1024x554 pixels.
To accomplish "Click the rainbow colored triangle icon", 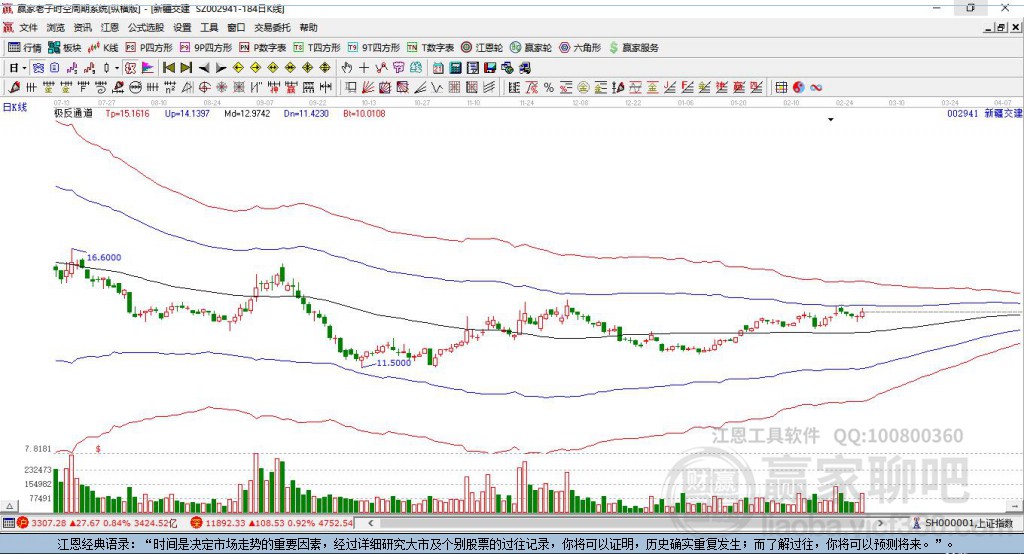I will [148, 68].
